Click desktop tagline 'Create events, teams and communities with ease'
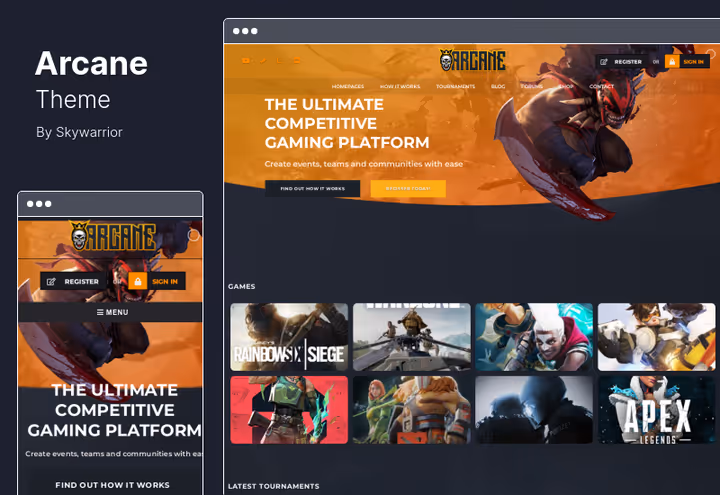This screenshot has width=720, height=495. pos(364,164)
